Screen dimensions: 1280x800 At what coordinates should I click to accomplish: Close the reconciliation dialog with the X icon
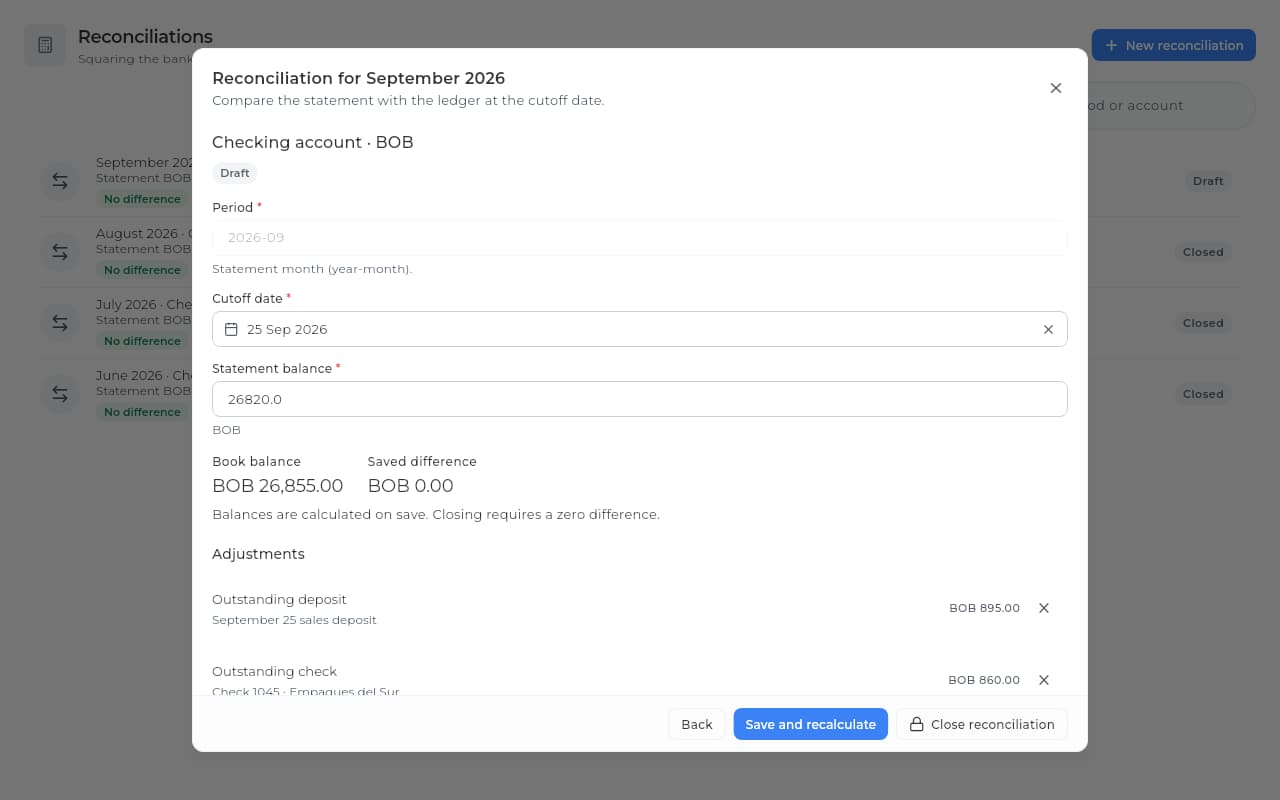tap(1055, 88)
